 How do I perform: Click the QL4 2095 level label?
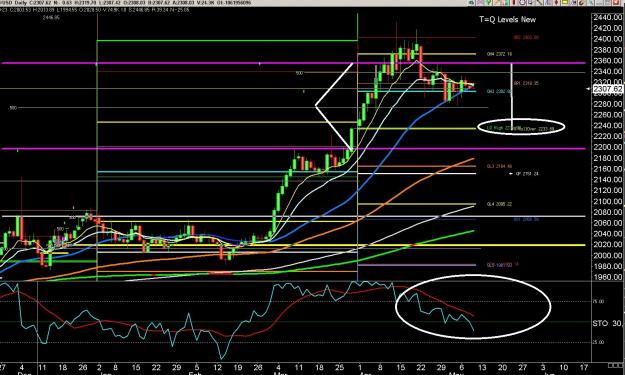pyautogui.click(x=499, y=204)
